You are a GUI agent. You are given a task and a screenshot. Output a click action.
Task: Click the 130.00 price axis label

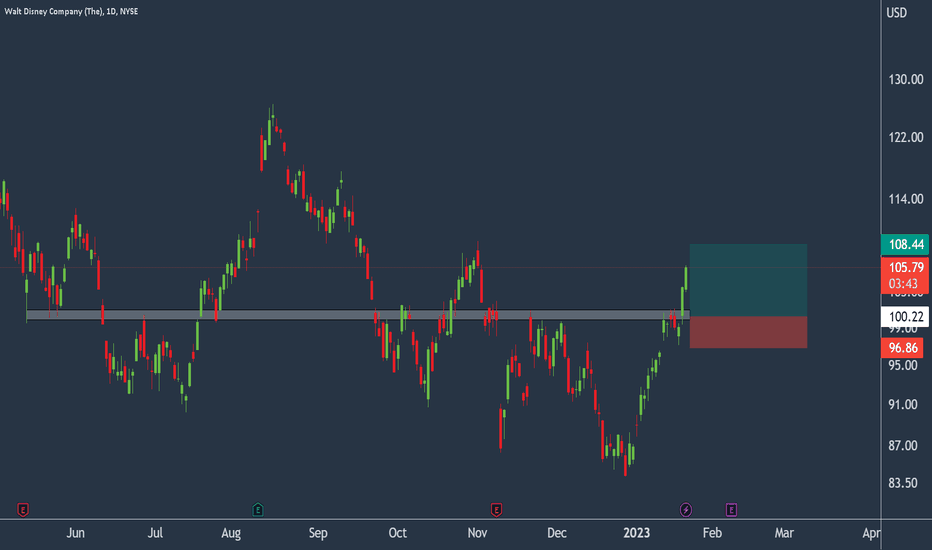[x=906, y=80]
